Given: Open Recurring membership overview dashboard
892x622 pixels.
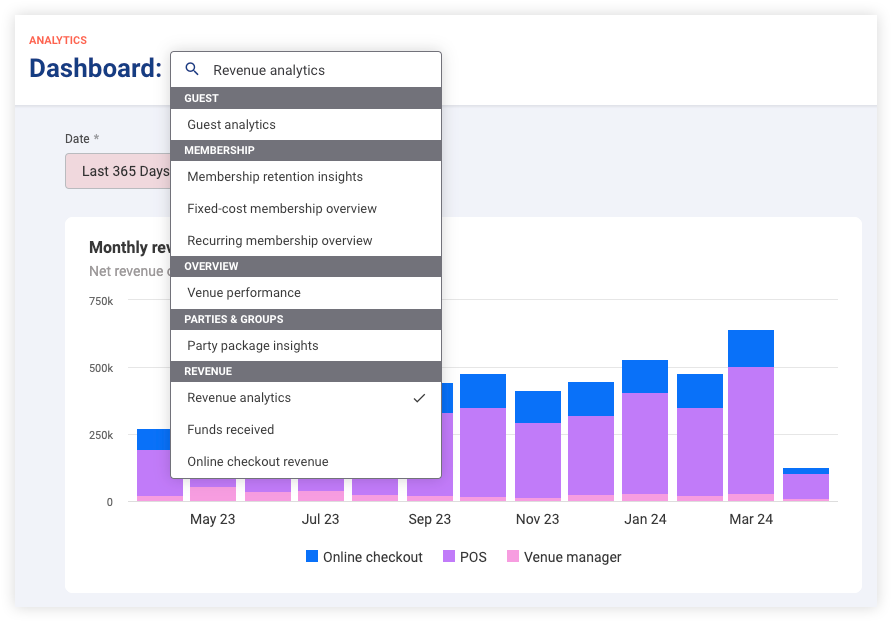Looking at the screenshot, I should pyautogui.click(x=306, y=241).
